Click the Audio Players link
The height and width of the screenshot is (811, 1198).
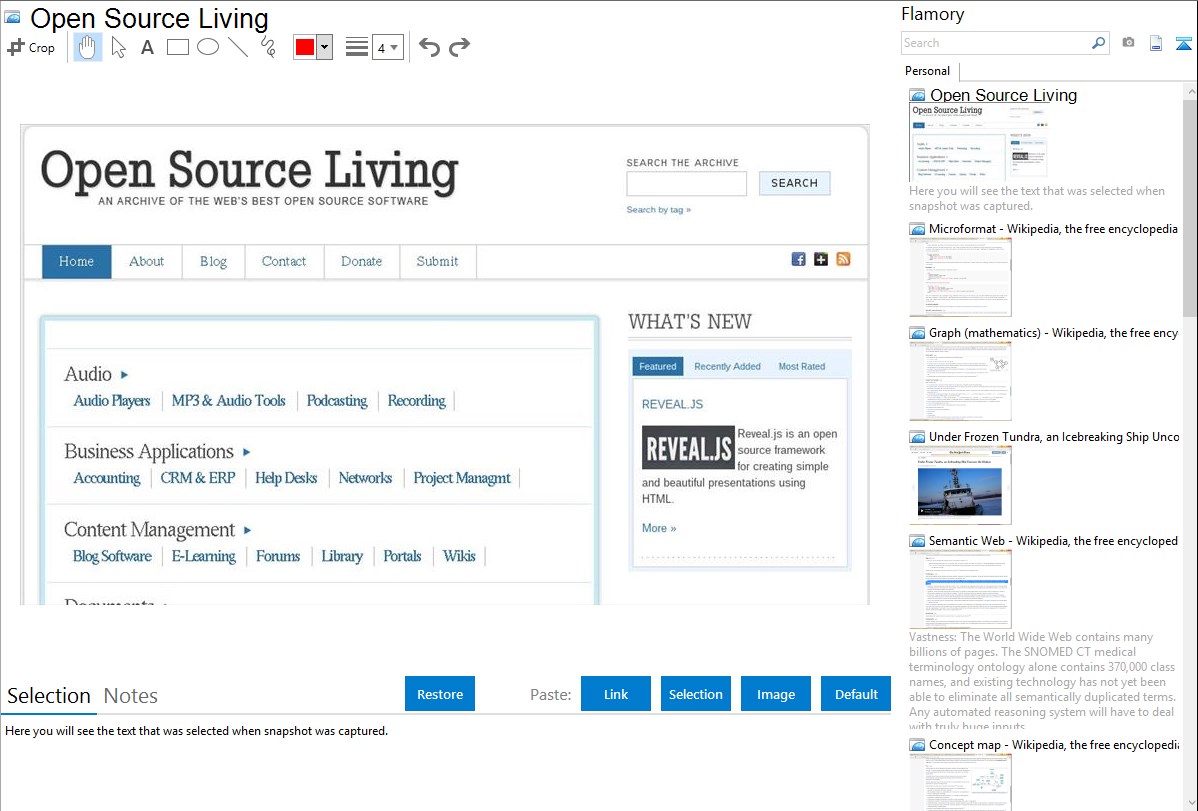112,401
